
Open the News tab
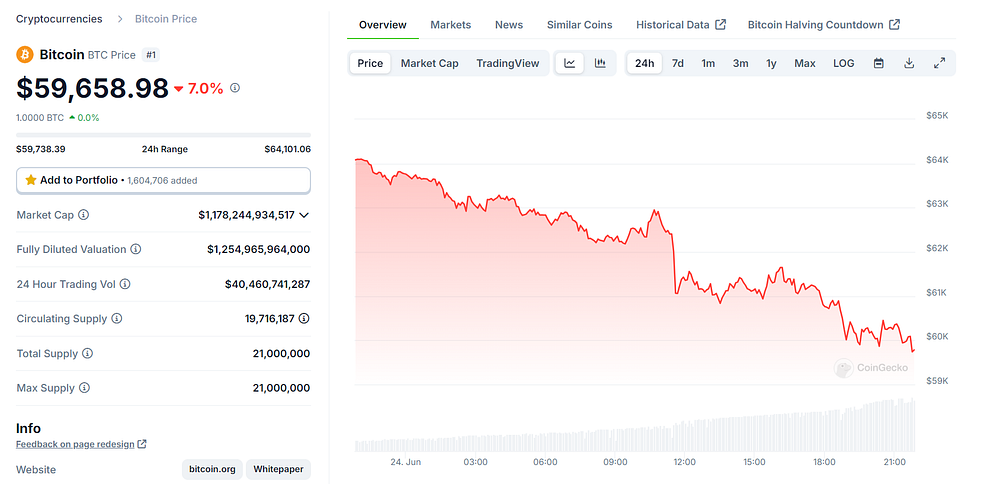click(x=509, y=25)
